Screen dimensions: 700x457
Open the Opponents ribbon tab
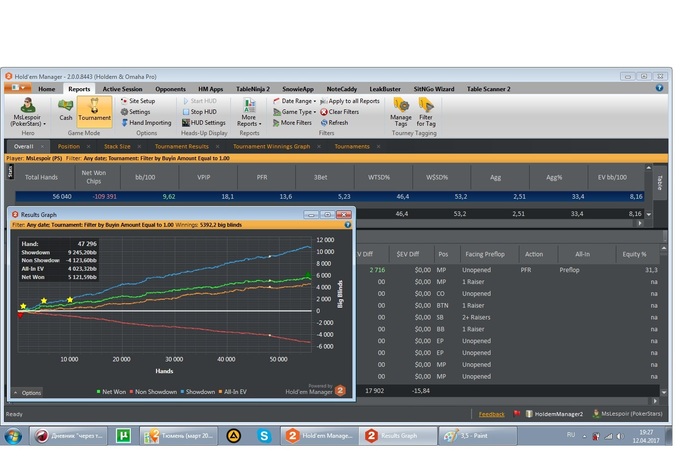pos(170,89)
